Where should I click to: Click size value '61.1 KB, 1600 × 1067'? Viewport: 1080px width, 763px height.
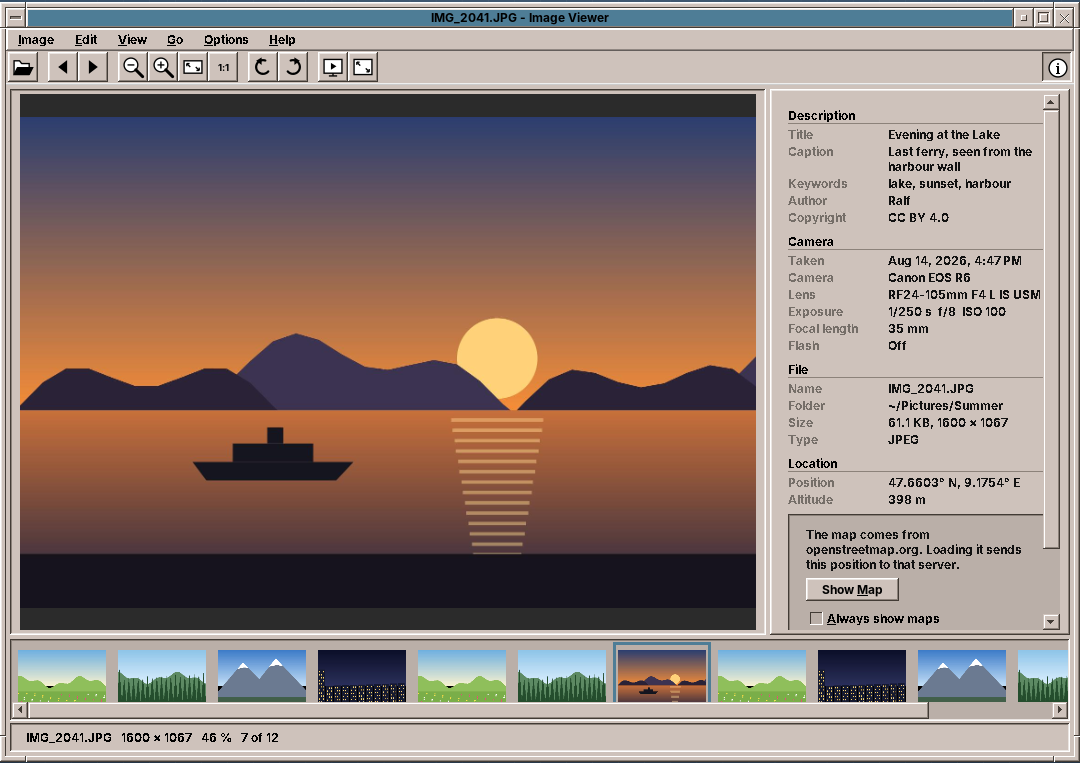(948, 423)
